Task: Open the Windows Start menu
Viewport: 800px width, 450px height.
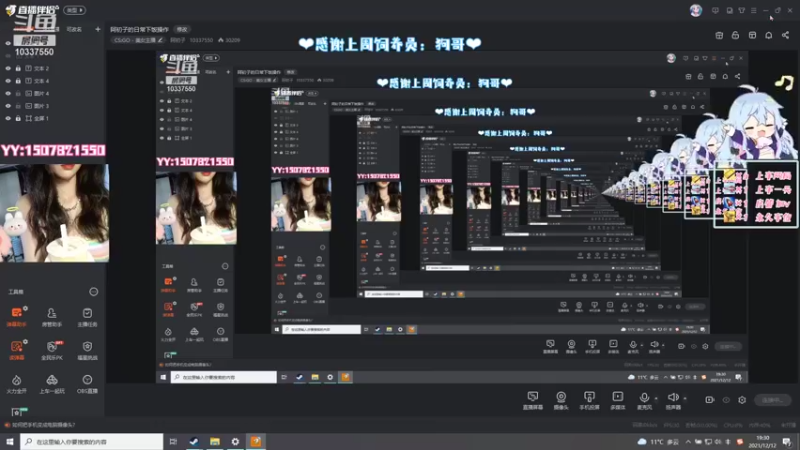Action: 10,442
